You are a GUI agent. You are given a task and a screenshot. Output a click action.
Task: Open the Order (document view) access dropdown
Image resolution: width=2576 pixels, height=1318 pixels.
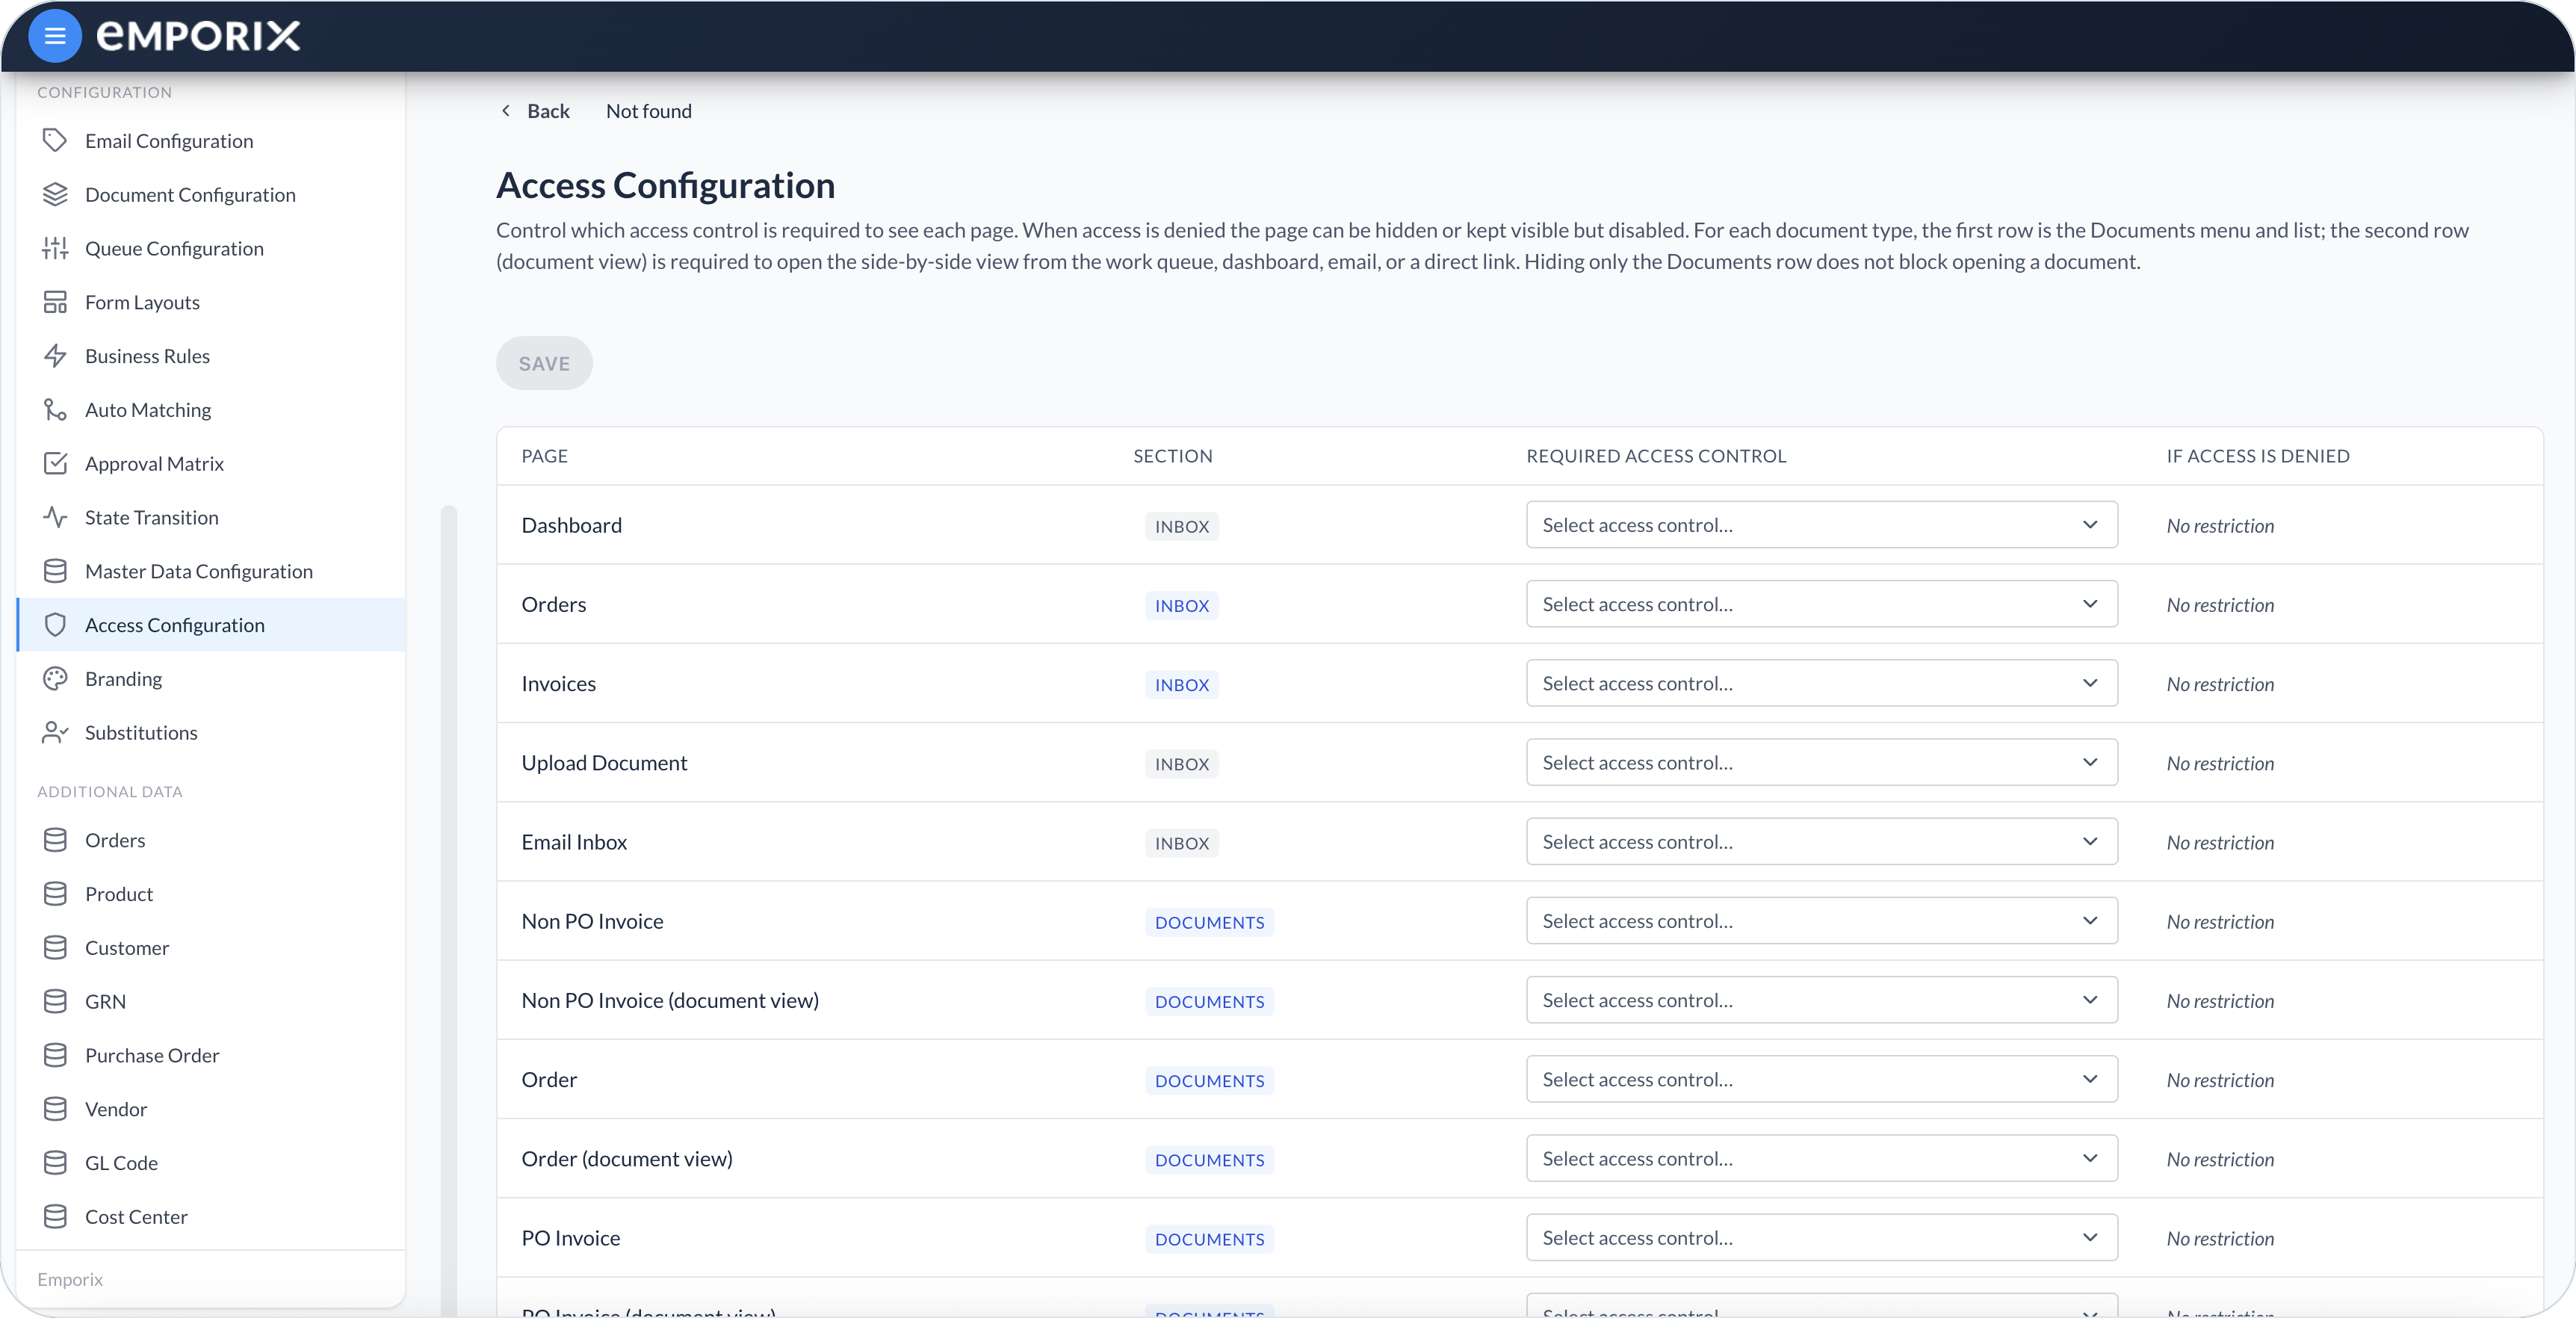(1821, 1159)
